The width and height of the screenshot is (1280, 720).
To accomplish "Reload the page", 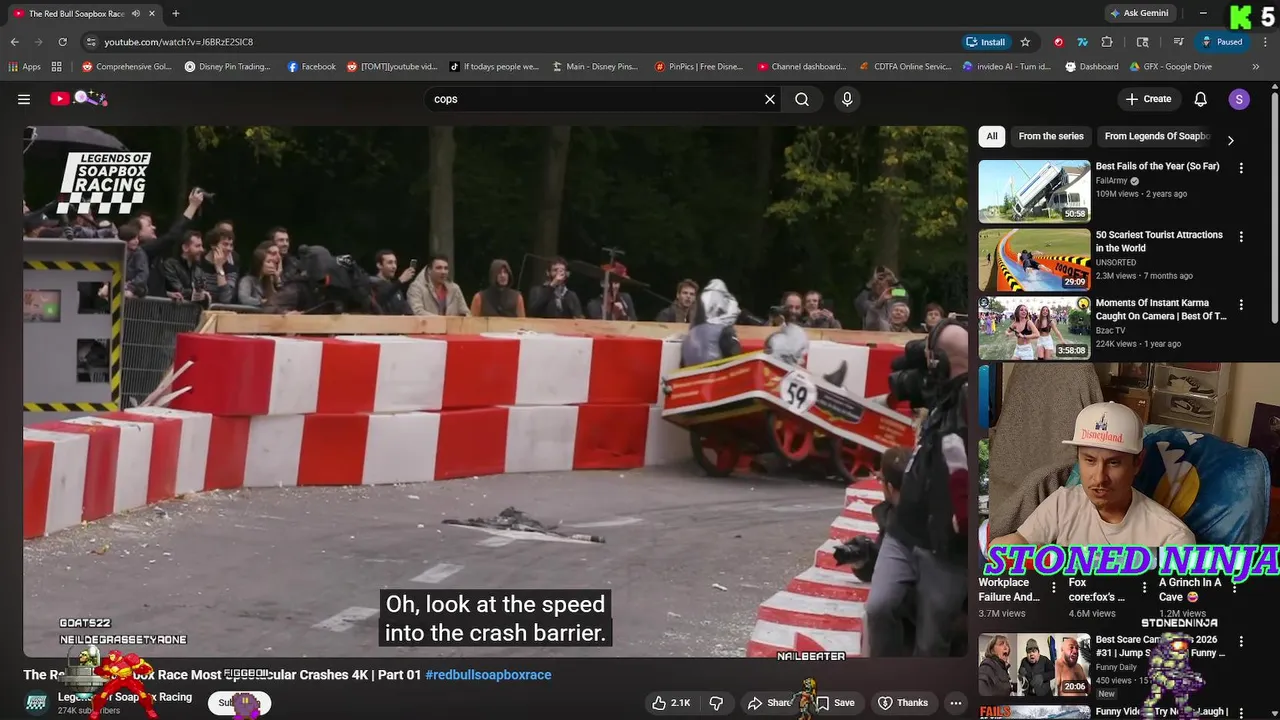I will 62,42.
